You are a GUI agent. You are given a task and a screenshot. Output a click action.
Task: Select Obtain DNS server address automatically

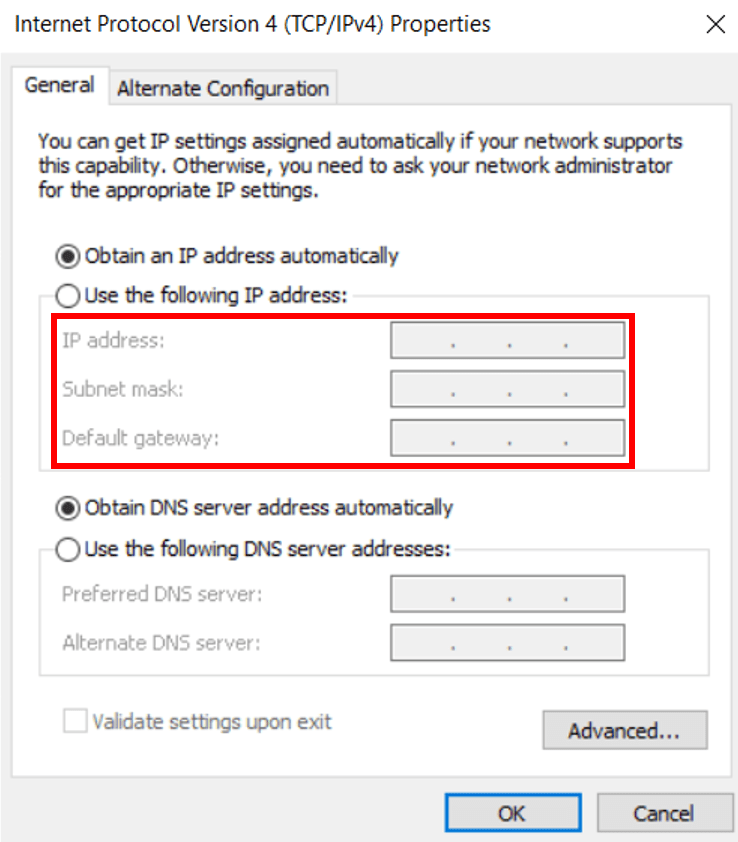(x=68, y=508)
